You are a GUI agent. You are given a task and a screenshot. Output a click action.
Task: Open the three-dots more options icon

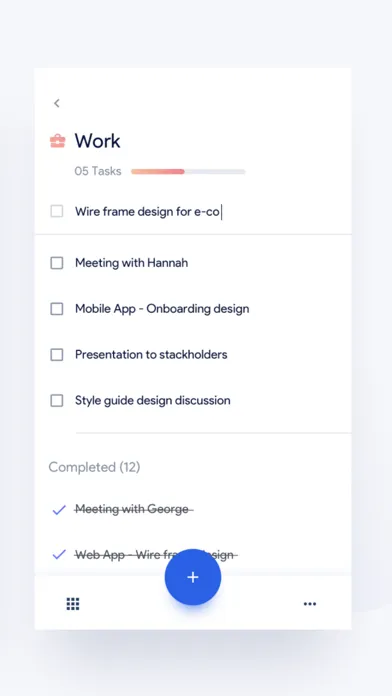tap(310, 604)
